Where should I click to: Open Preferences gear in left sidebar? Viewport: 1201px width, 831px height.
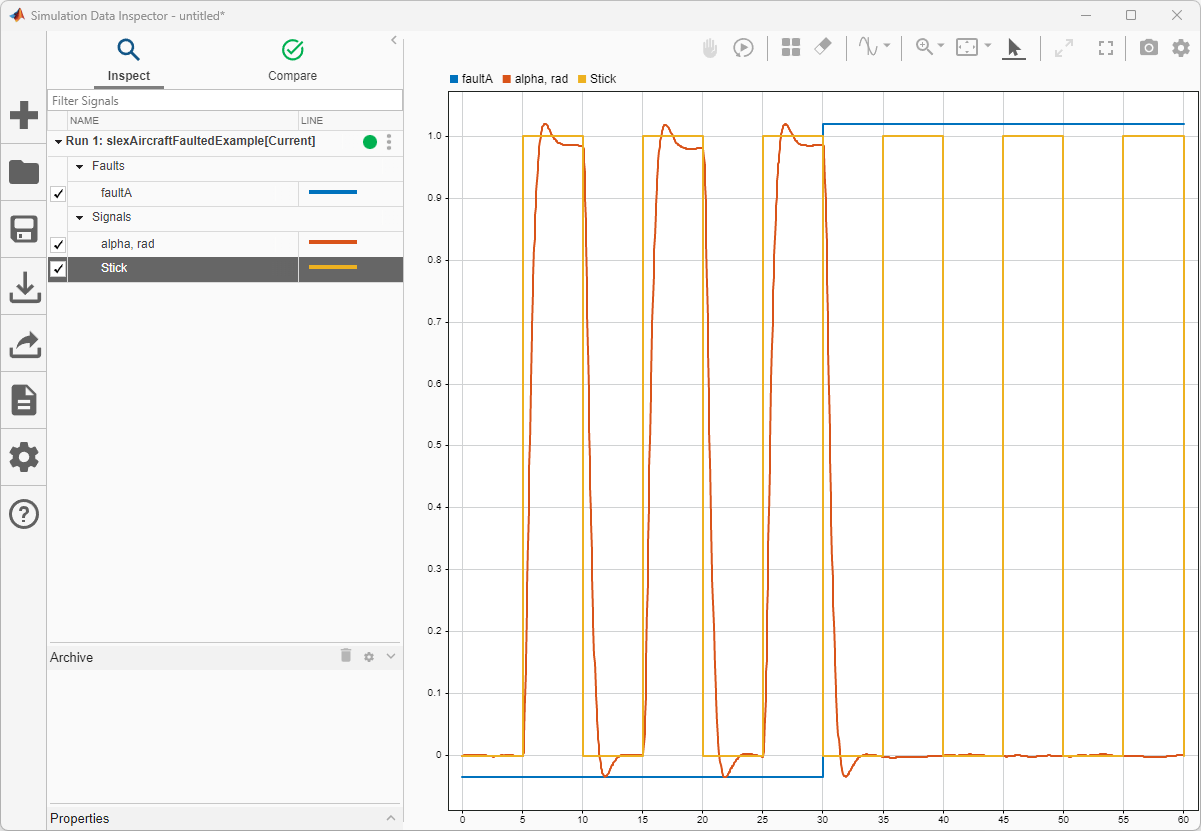click(x=24, y=458)
